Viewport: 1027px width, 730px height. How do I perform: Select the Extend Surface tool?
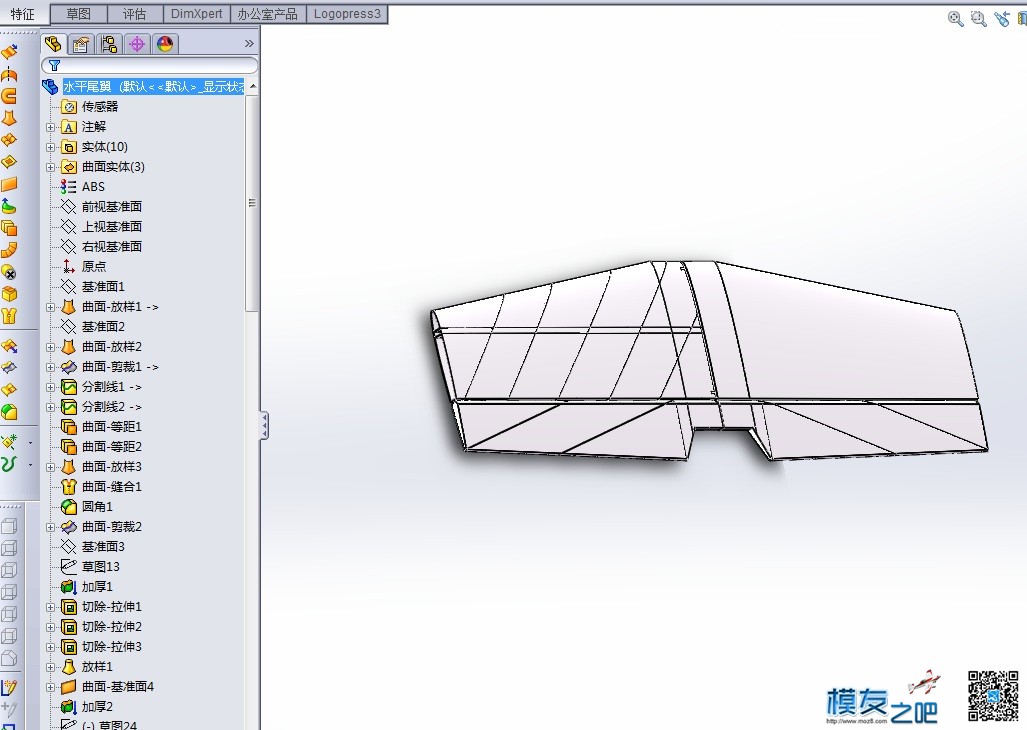point(9,346)
